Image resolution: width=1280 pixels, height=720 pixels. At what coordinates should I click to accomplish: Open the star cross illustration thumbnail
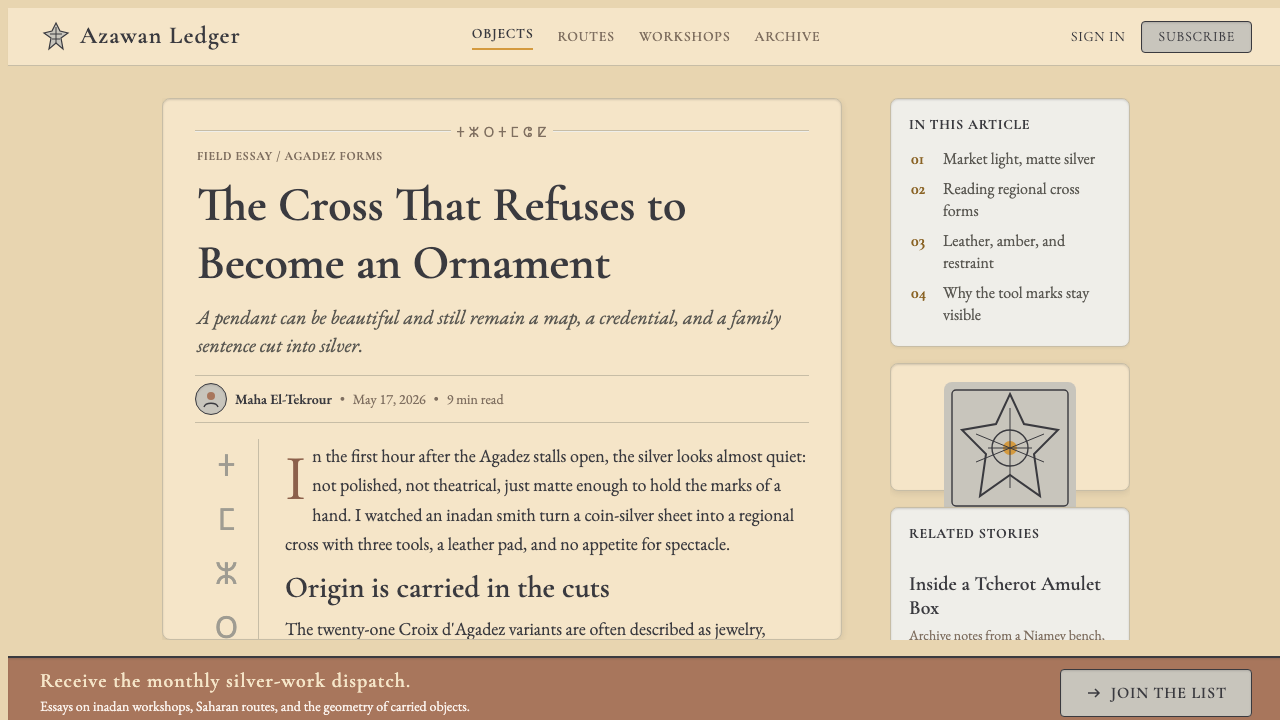1010,446
